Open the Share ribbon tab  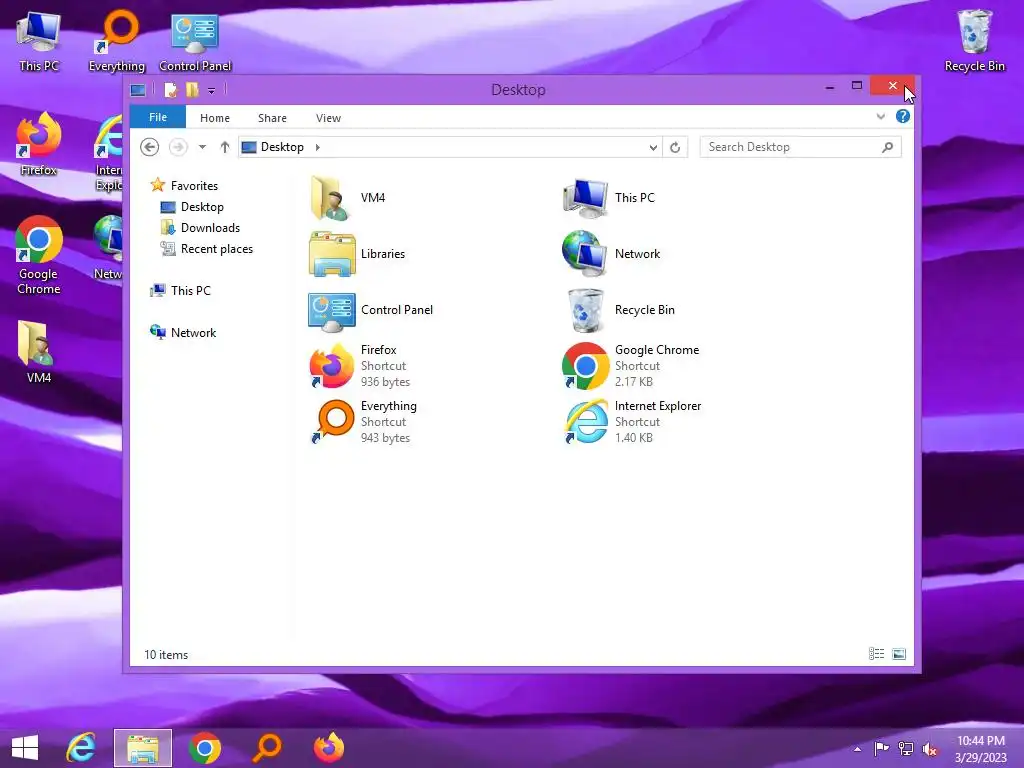click(x=272, y=118)
